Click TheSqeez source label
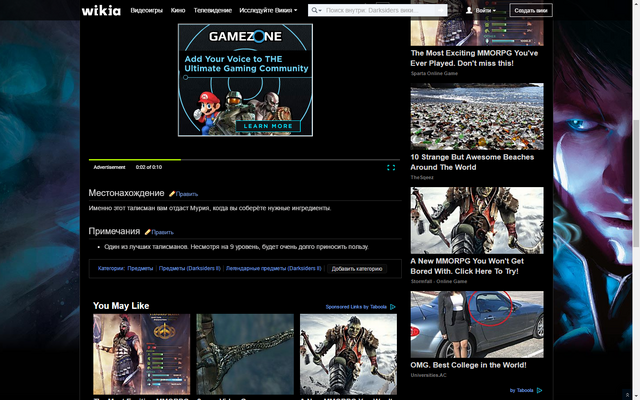This screenshot has height=400, width=640. [422, 177]
